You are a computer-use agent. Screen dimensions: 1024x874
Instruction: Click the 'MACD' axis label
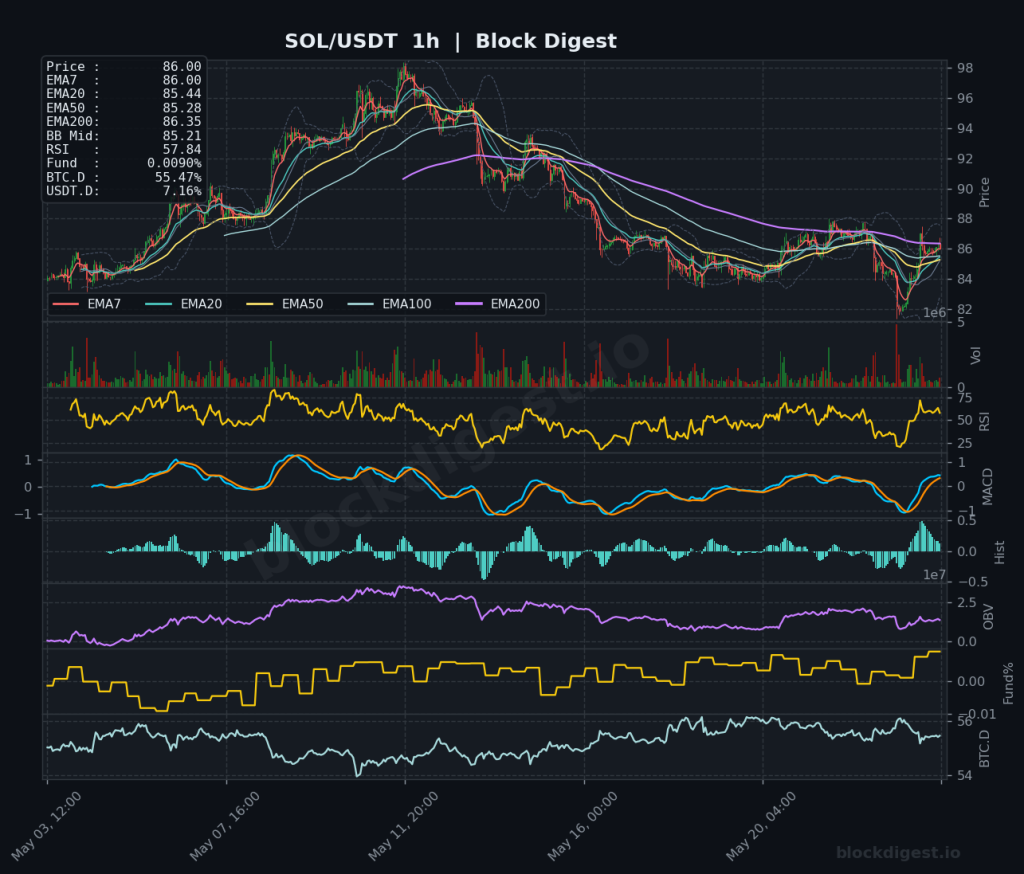click(x=987, y=487)
